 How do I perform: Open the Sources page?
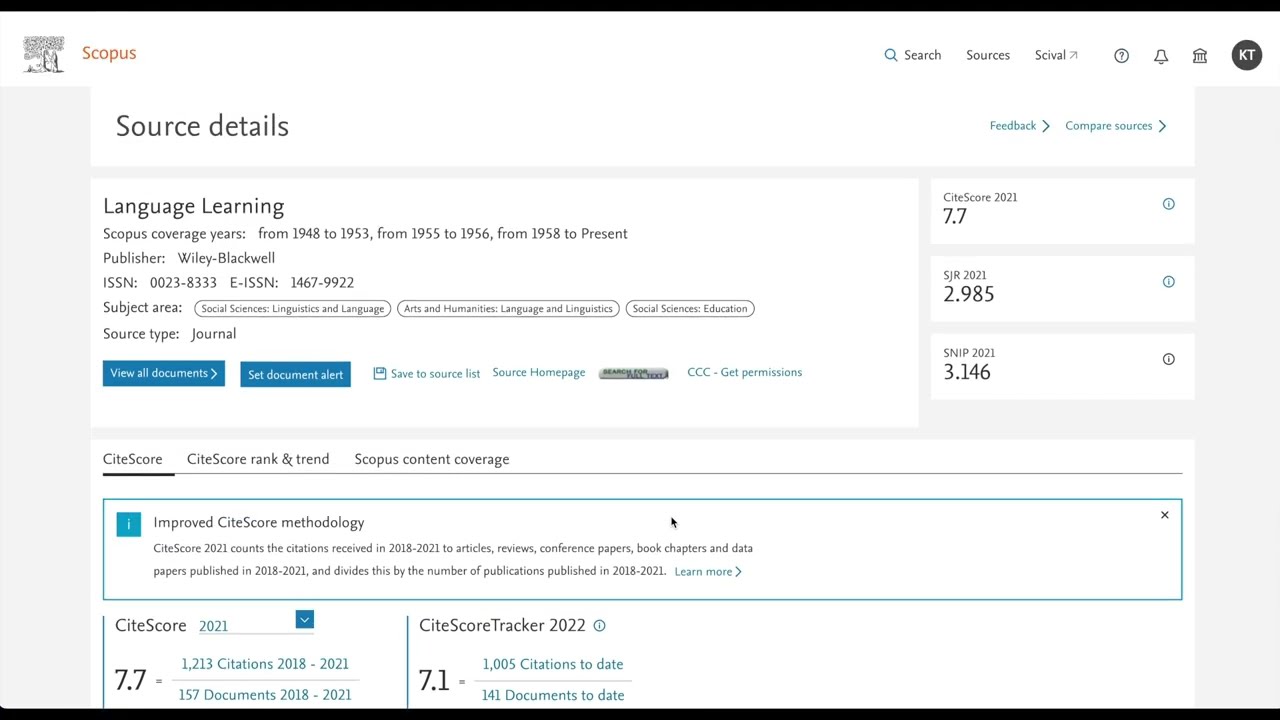coord(988,55)
